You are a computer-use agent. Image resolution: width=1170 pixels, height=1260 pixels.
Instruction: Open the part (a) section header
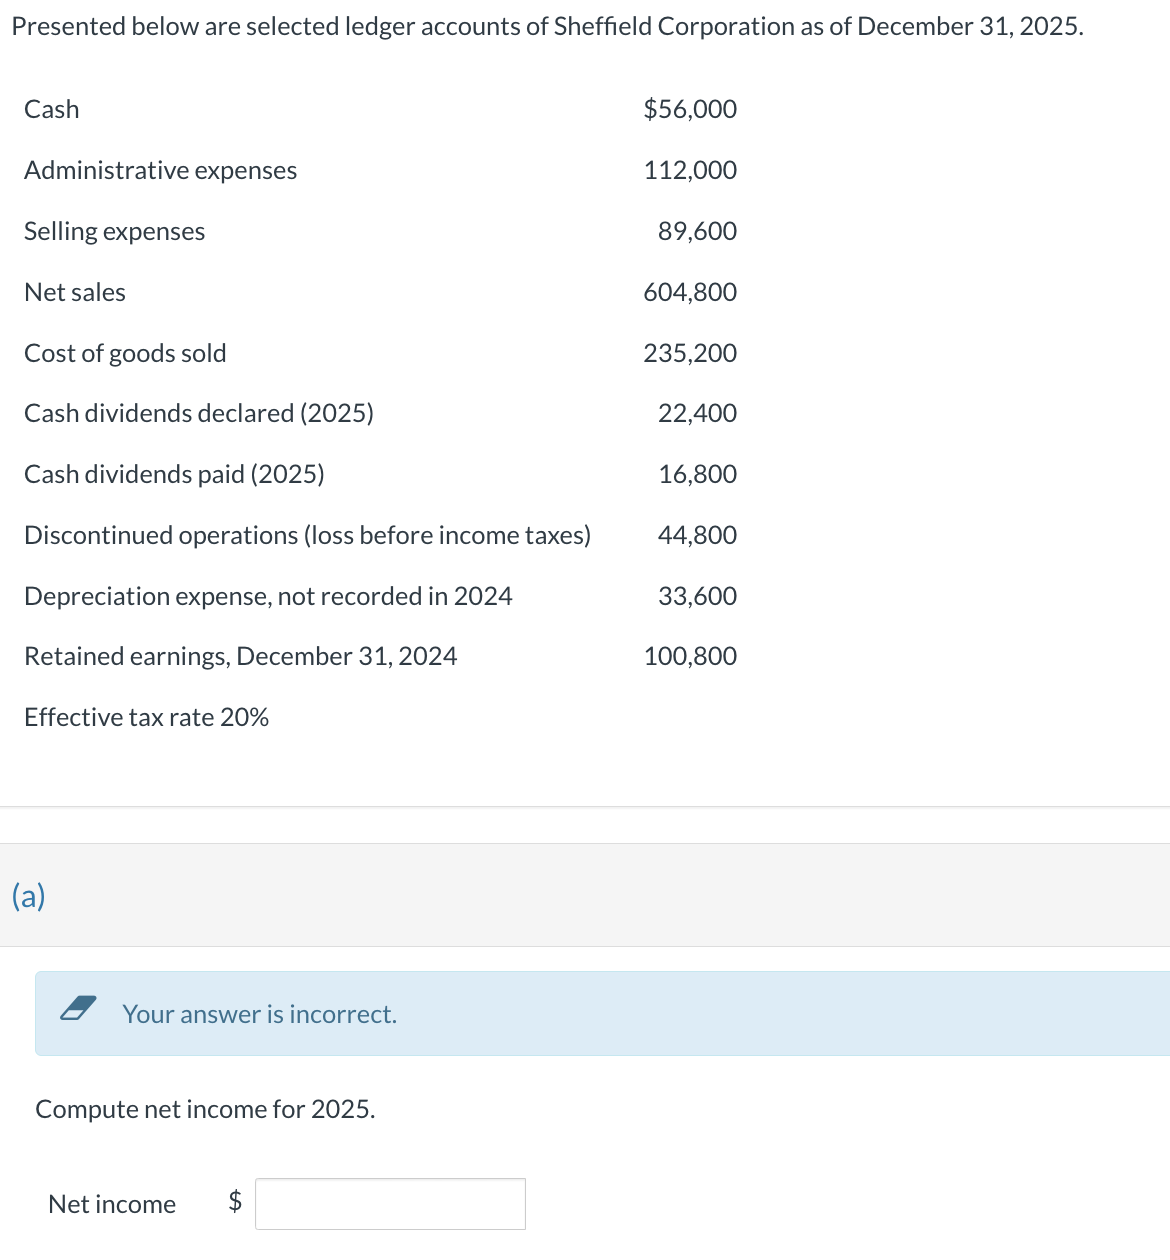pos(29,895)
